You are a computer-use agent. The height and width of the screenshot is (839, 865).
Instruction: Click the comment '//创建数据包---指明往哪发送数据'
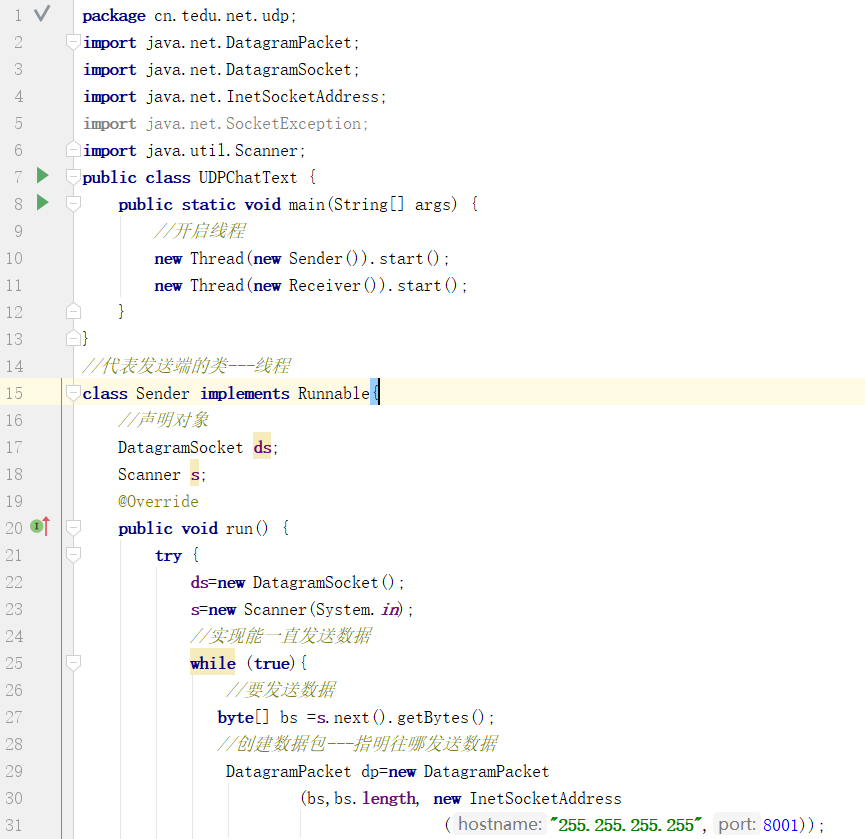[x=357, y=744]
